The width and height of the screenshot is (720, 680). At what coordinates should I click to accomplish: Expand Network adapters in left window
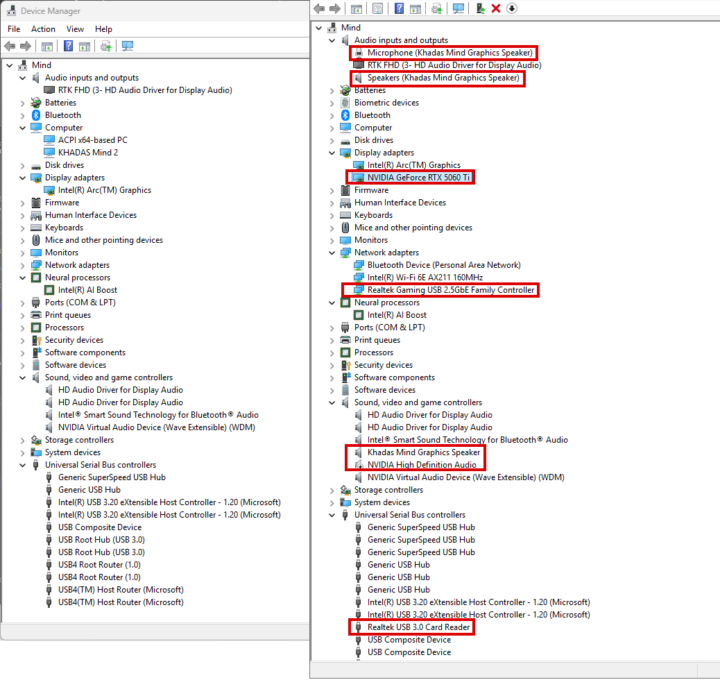click(x=22, y=265)
